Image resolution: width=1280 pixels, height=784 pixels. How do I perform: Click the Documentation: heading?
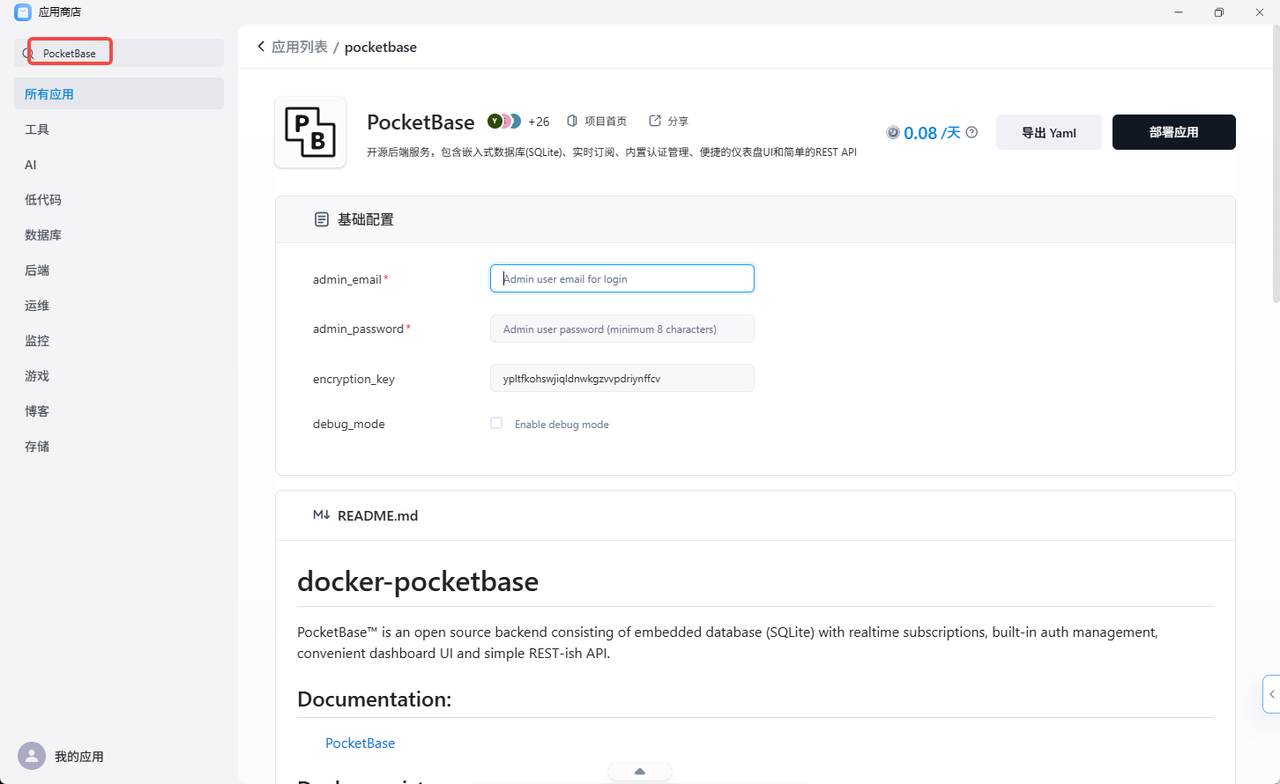click(374, 699)
